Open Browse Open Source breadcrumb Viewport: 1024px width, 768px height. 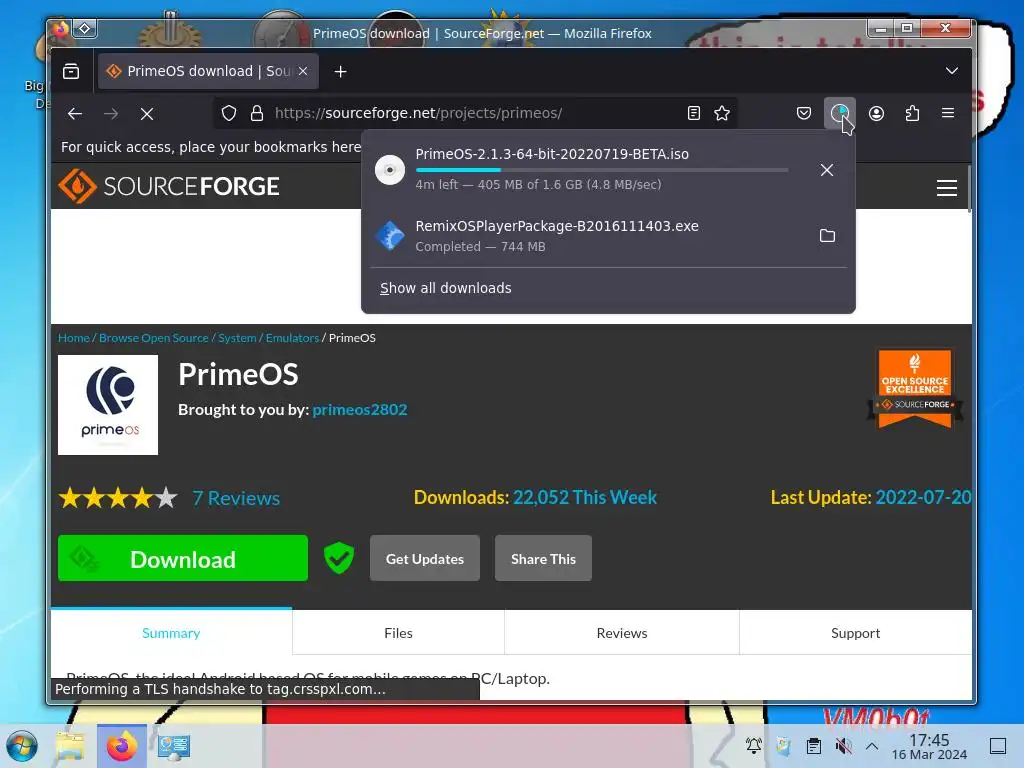pos(153,338)
